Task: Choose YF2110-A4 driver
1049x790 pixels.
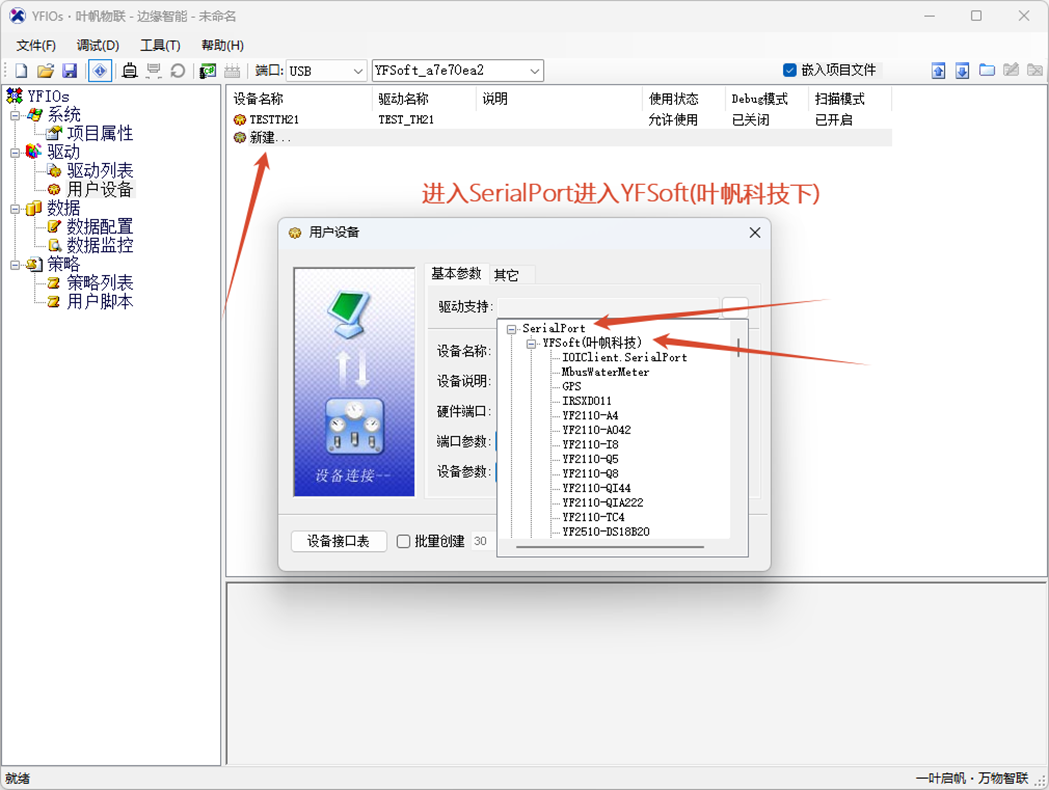Action: pos(590,416)
